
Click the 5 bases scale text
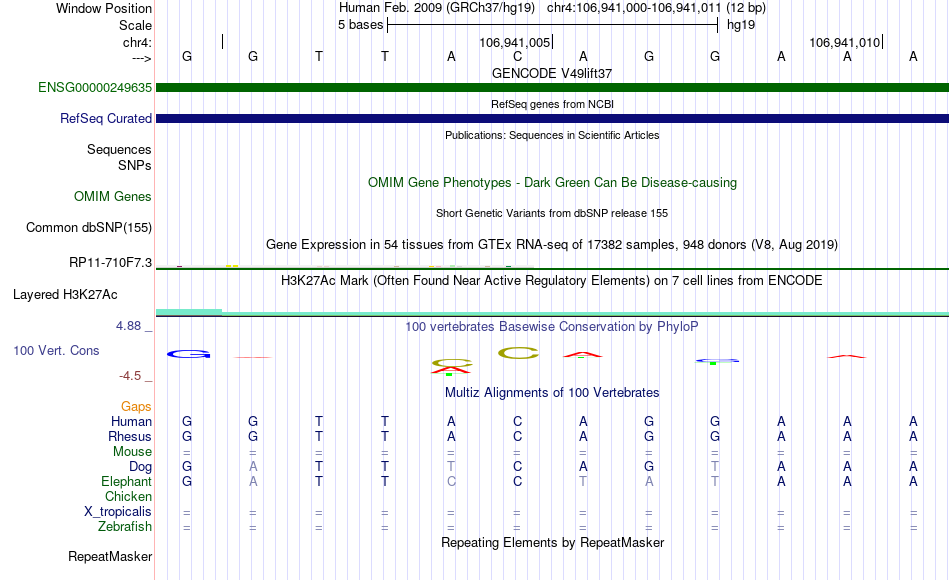coord(360,25)
